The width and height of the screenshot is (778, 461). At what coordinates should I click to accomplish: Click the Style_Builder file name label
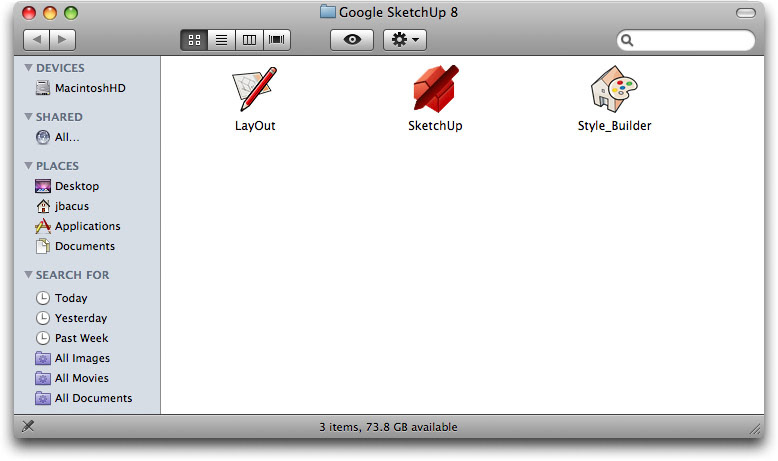[614, 126]
